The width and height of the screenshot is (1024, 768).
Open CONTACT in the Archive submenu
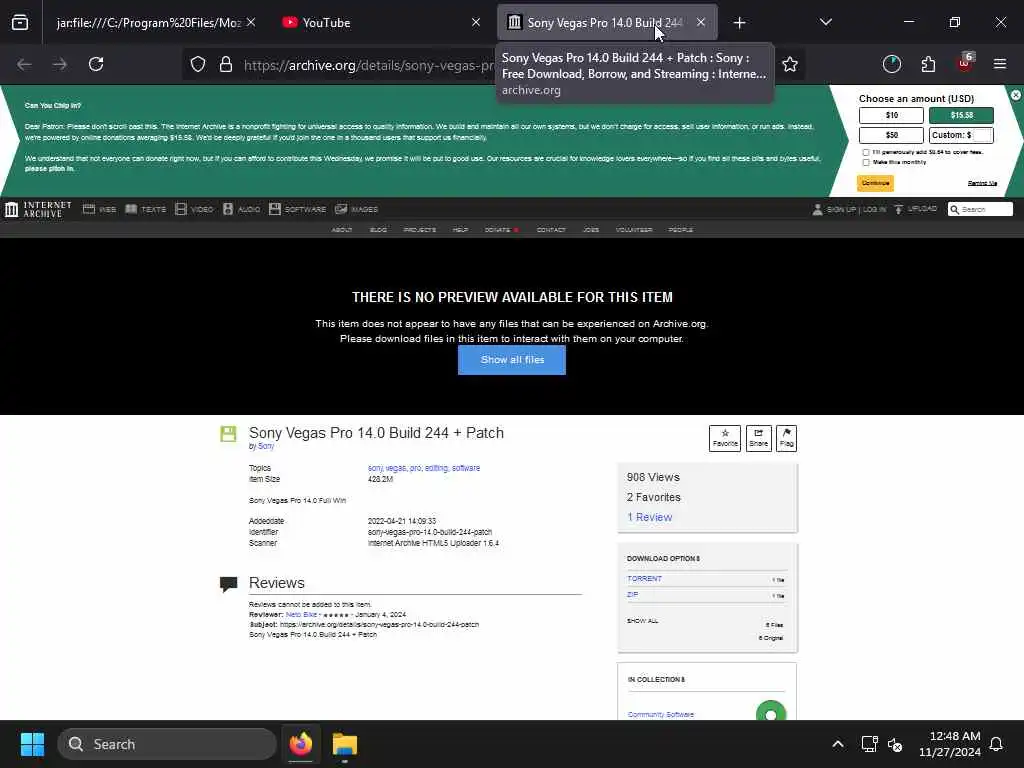551,230
